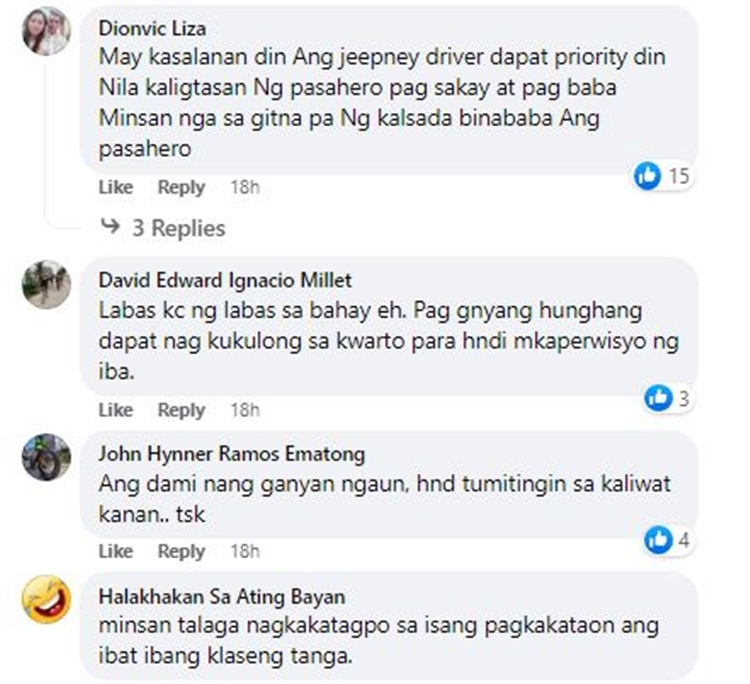Open the Dionvic Liza name link
The image size is (750, 684).
point(153,29)
